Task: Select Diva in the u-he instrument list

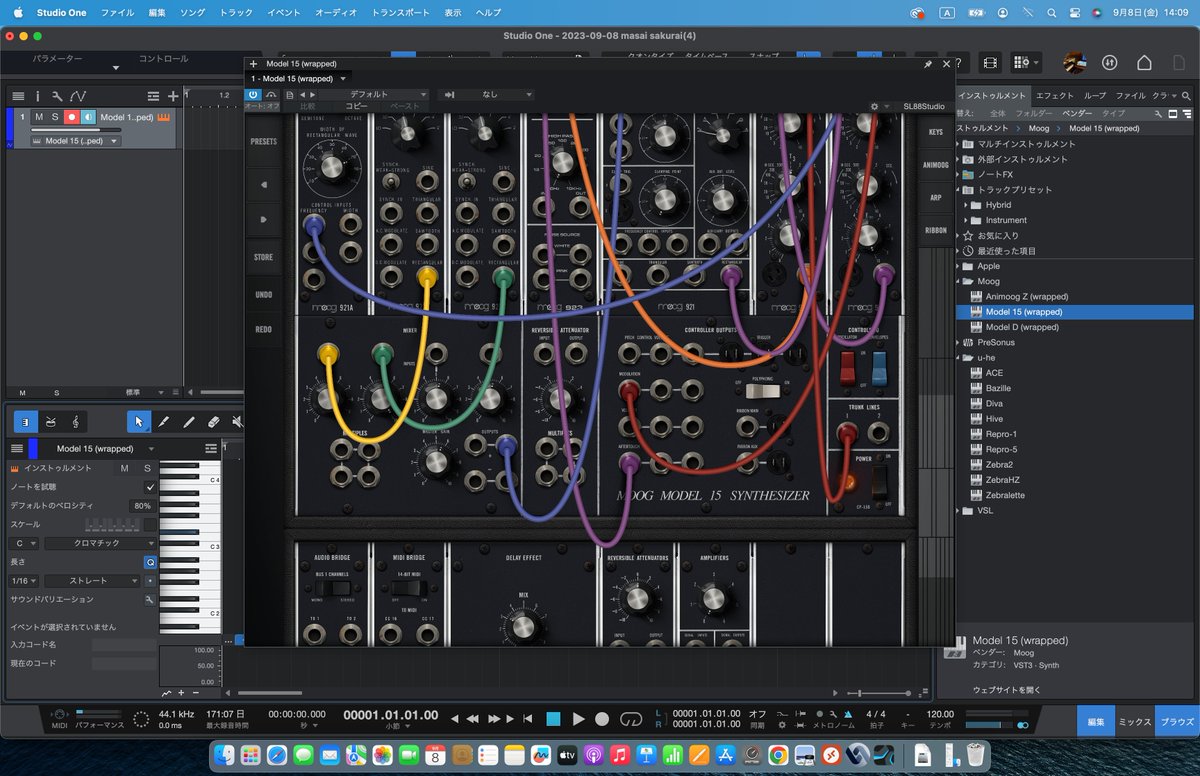Action: pos(994,403)
